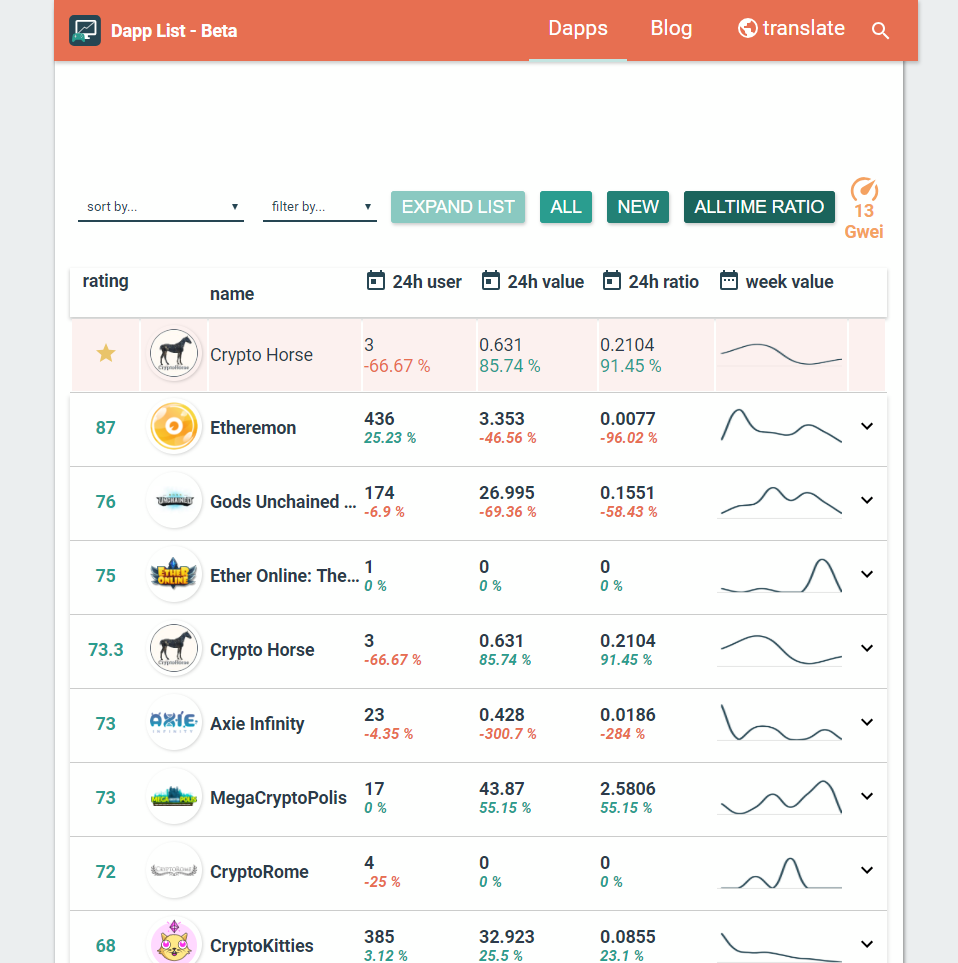Click MegaCryptoPolis 24h ratio 2.5806
Image resolution: width=958 pixels, height=963 pixels.
(628, 789)
